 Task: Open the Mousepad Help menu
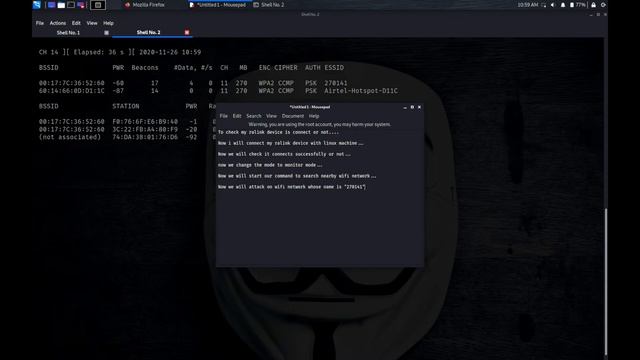(314, 116)
